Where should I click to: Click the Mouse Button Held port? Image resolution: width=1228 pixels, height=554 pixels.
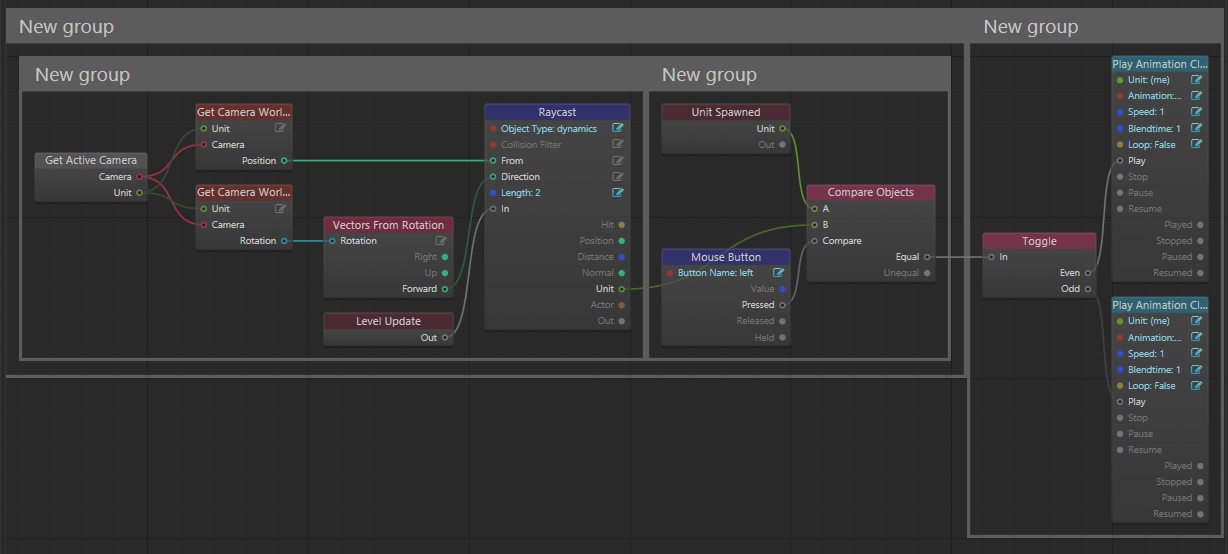[x=782, y=337]
